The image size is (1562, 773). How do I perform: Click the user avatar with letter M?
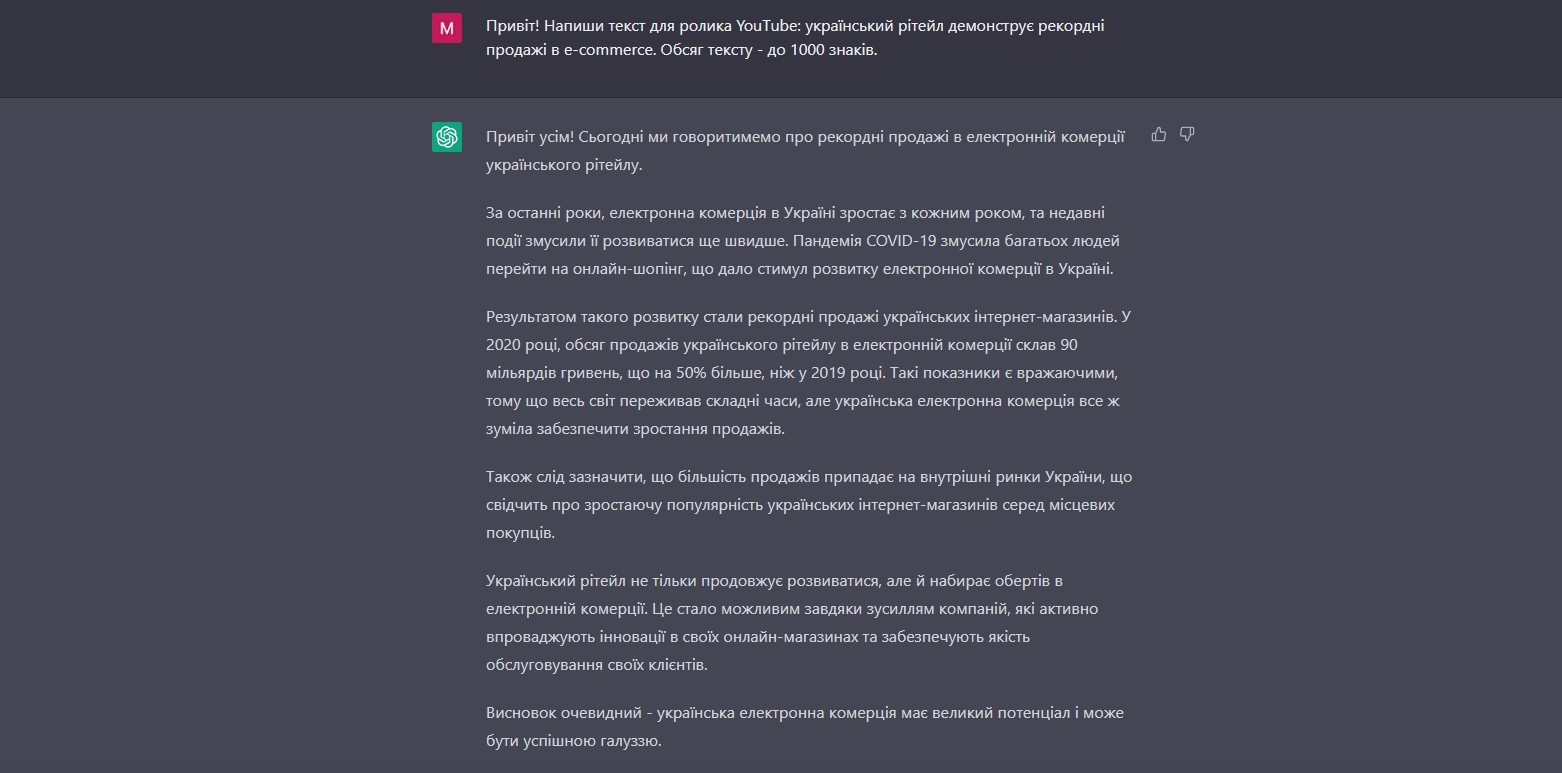click(x=447, y=28)
